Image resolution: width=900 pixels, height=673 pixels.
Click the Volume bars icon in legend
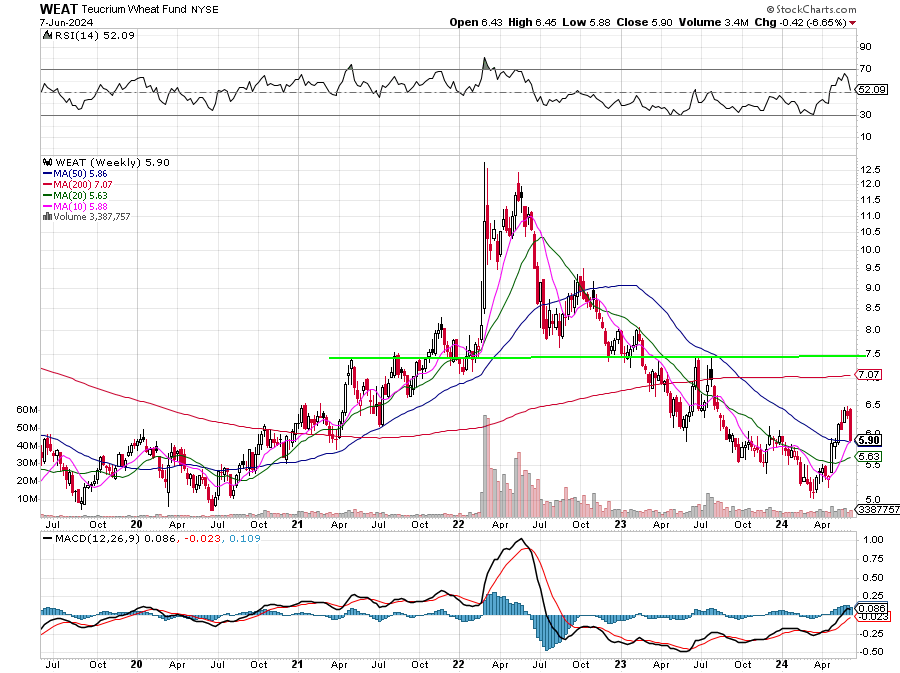(46, 214)
